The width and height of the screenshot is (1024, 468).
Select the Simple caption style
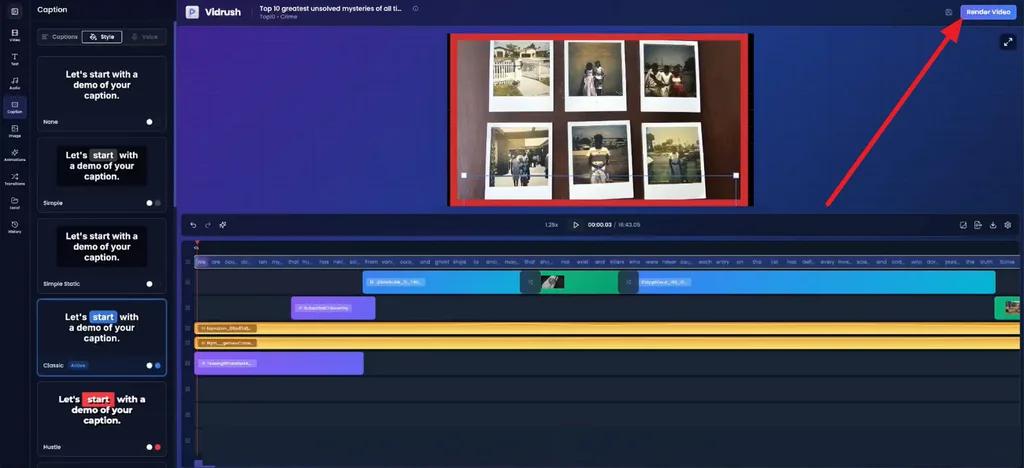(101, 174)
